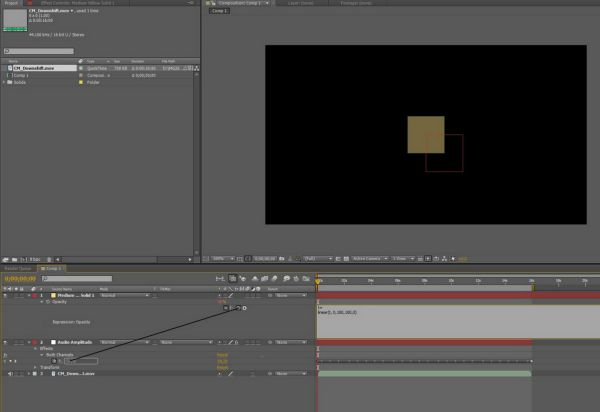Toggle mask and shape path visibility
This screenshot has height=412, width=600.
[x=248, y=259]
